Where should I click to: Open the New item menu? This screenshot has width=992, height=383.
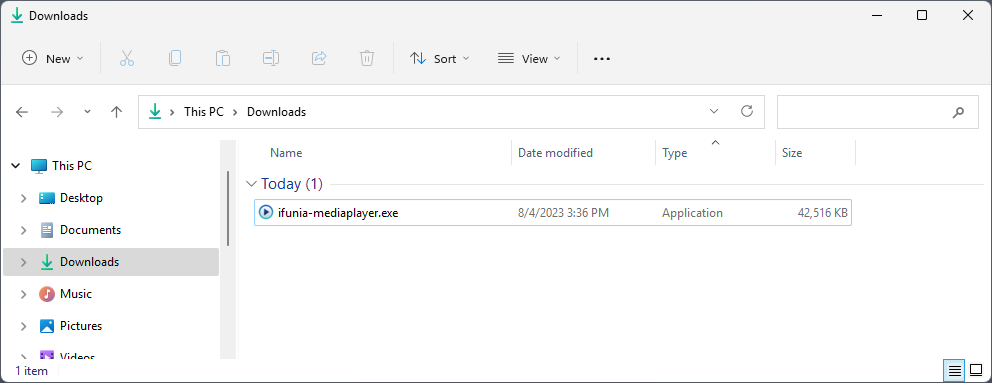coord(53,58)
